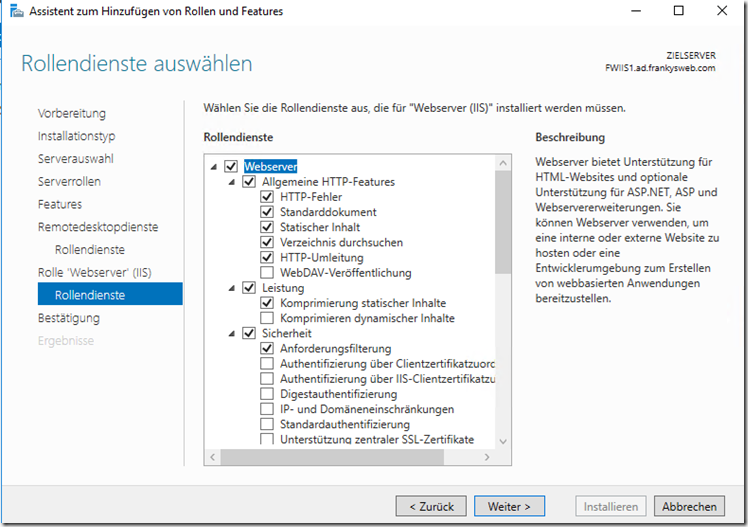Viewport: 748px width, 527px height.
Task: Select Bestätigung step in sidebar
Action: [x=69, y=318]
